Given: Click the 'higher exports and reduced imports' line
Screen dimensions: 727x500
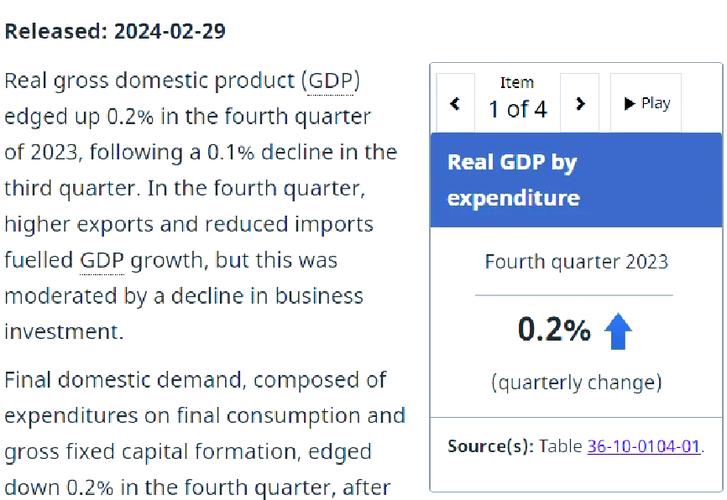Looking at the screenshot, I should tap(189, 225).
